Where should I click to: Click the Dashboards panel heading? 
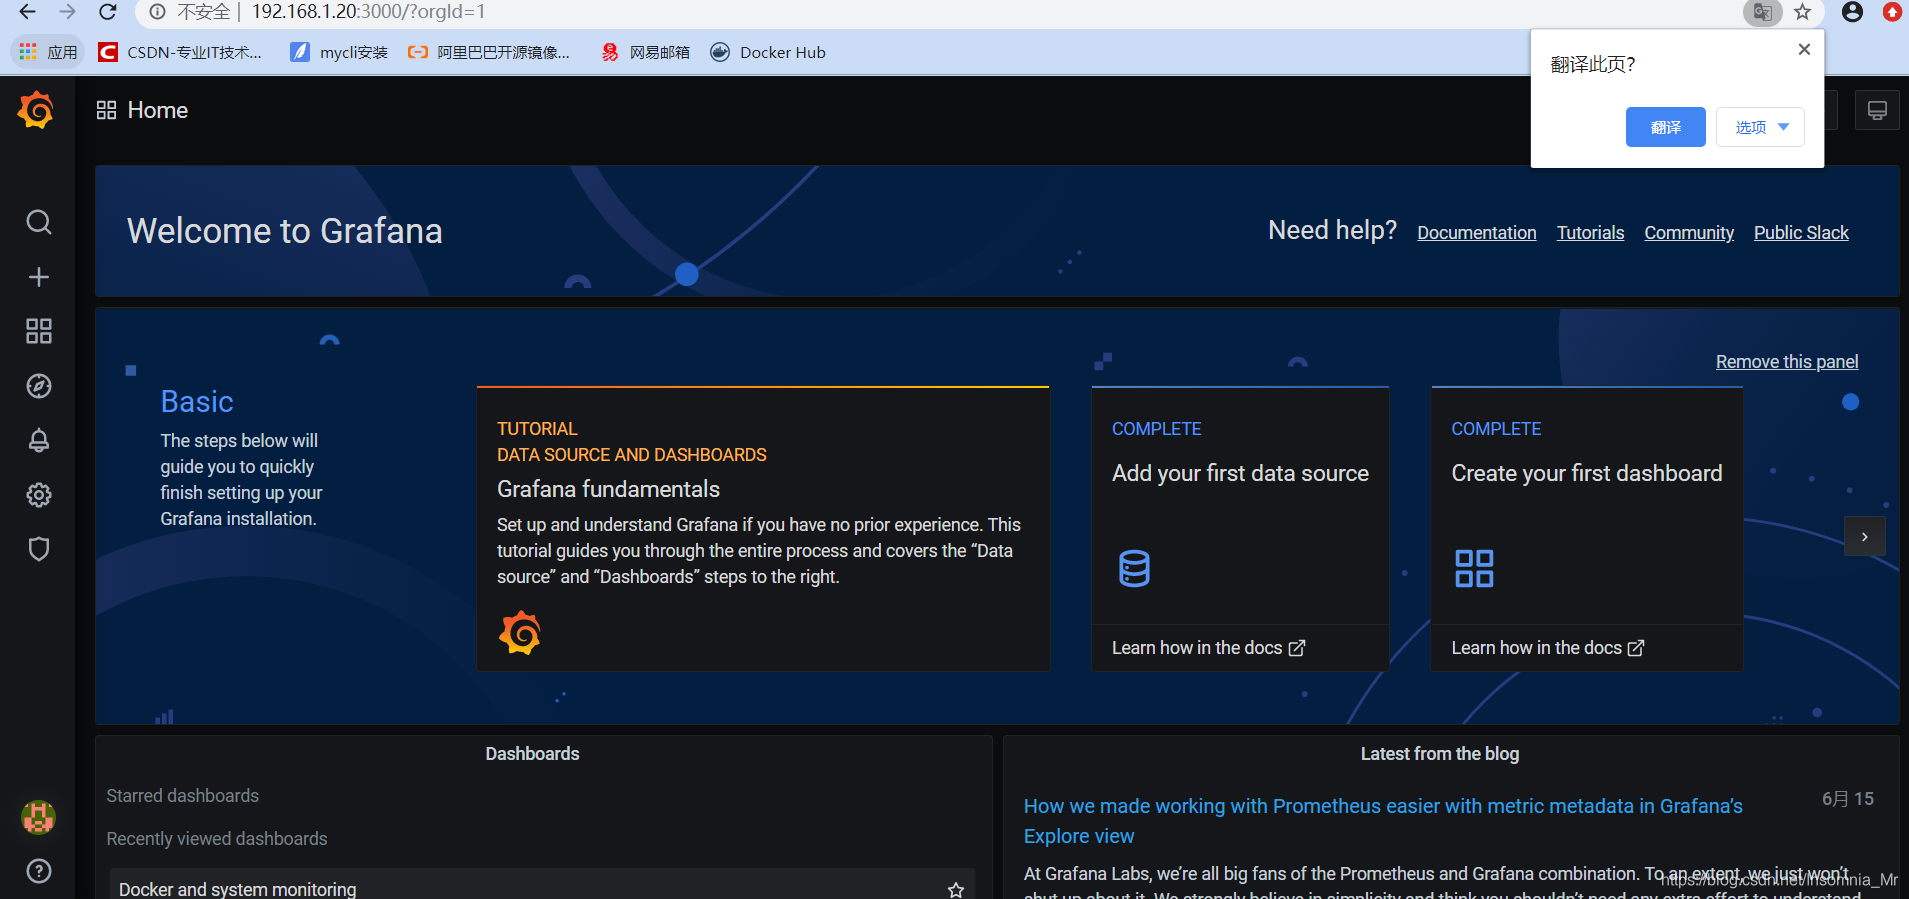(532, 754)
